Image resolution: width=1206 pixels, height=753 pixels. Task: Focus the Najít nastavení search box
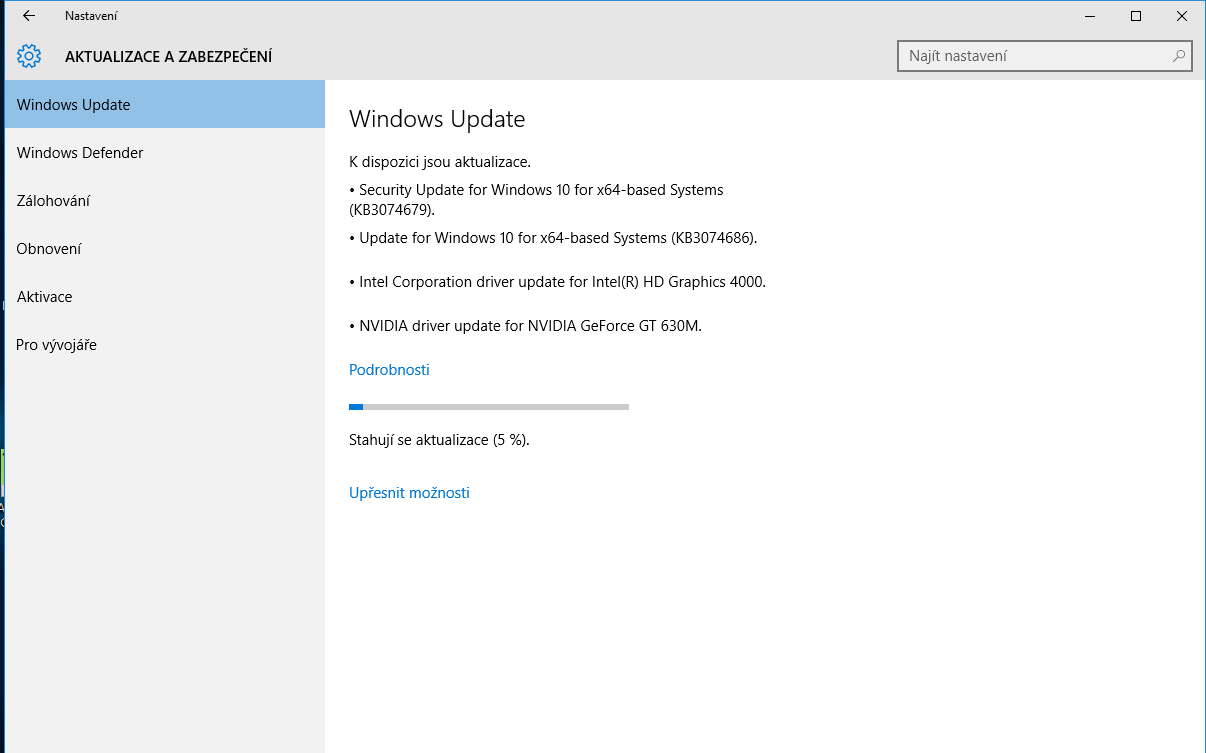click(1045, 56)
